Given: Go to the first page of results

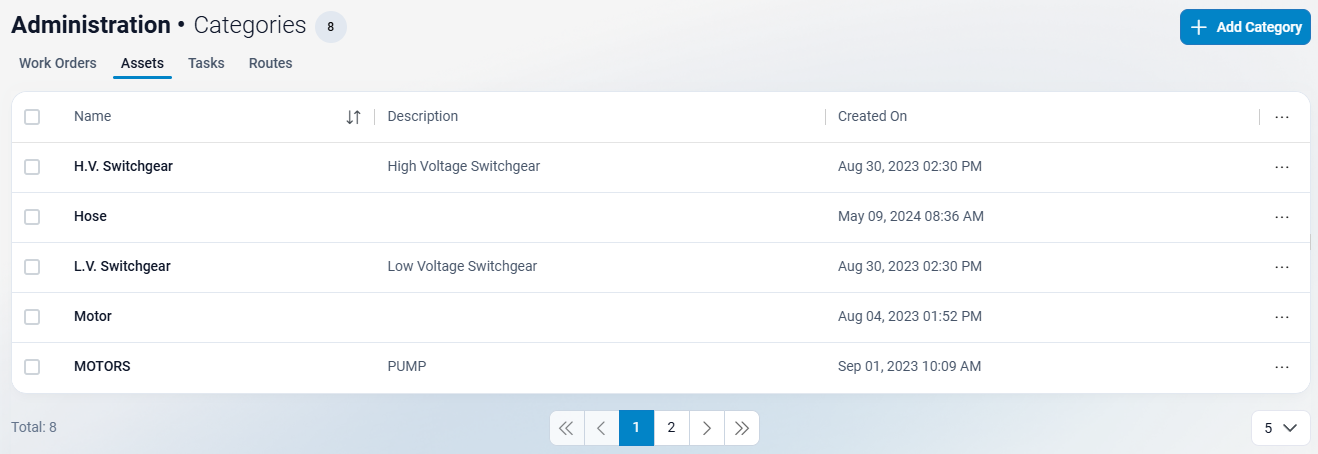Looking at the screenshot, I should [566, 428].
